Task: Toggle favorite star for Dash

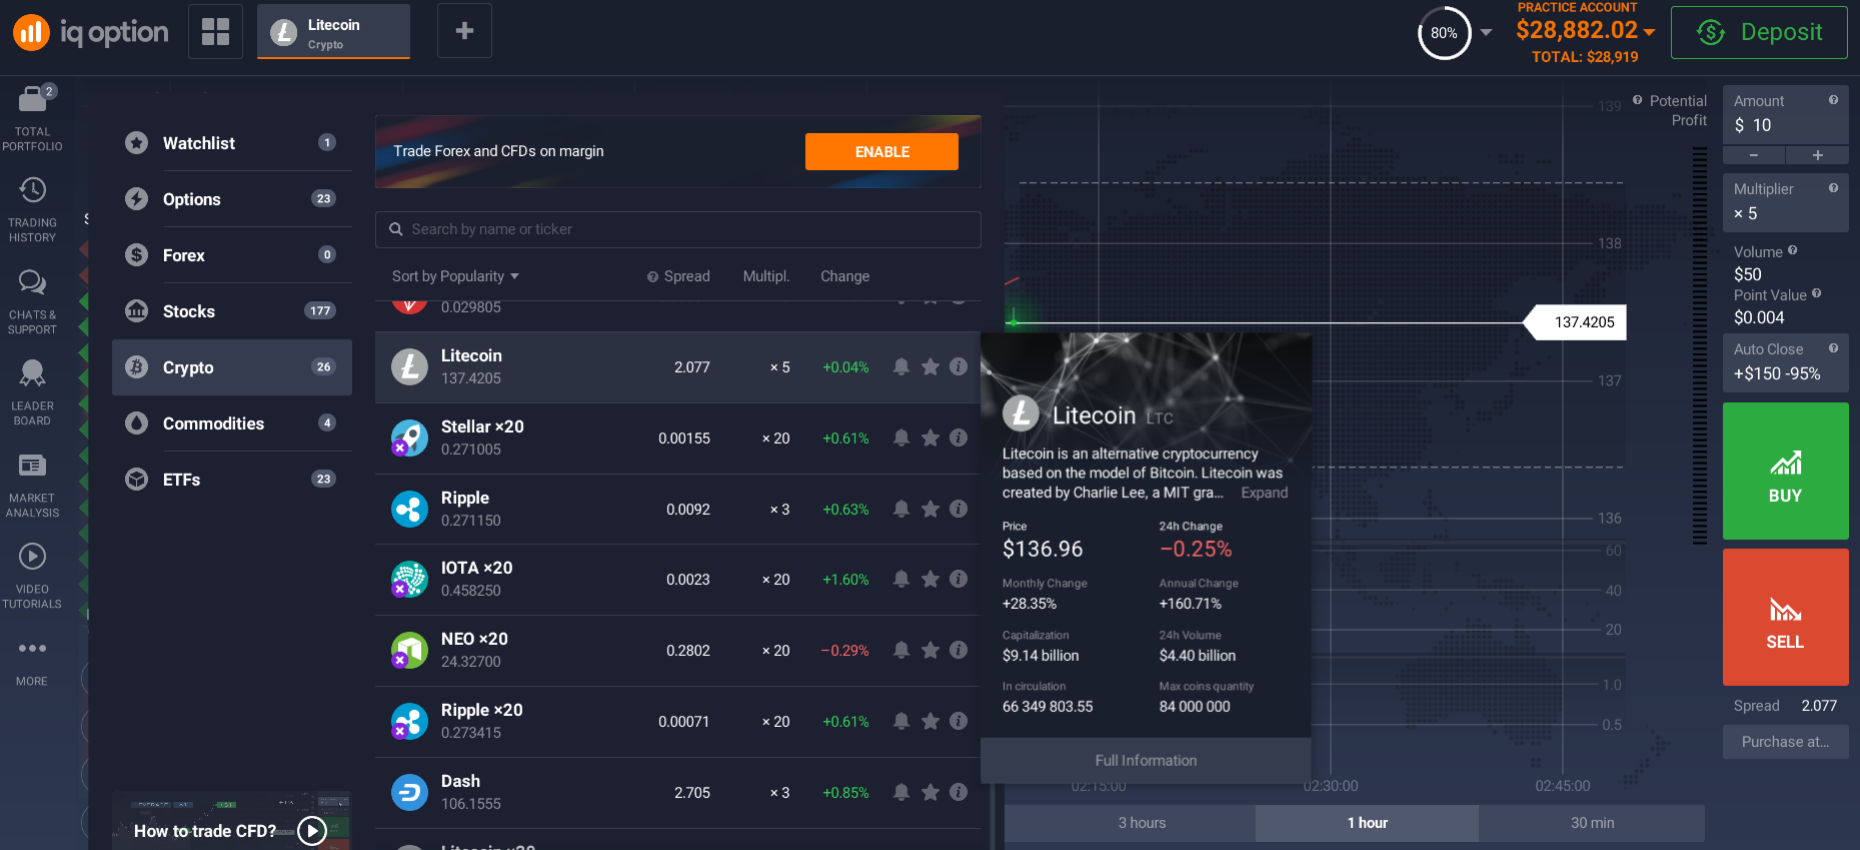Action: click(x=930, y=792)
